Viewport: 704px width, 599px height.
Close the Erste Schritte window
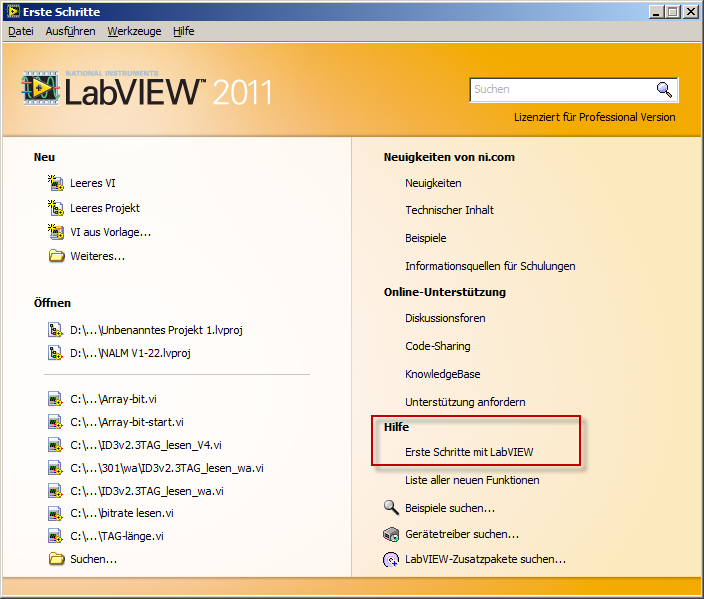[691, 12]
